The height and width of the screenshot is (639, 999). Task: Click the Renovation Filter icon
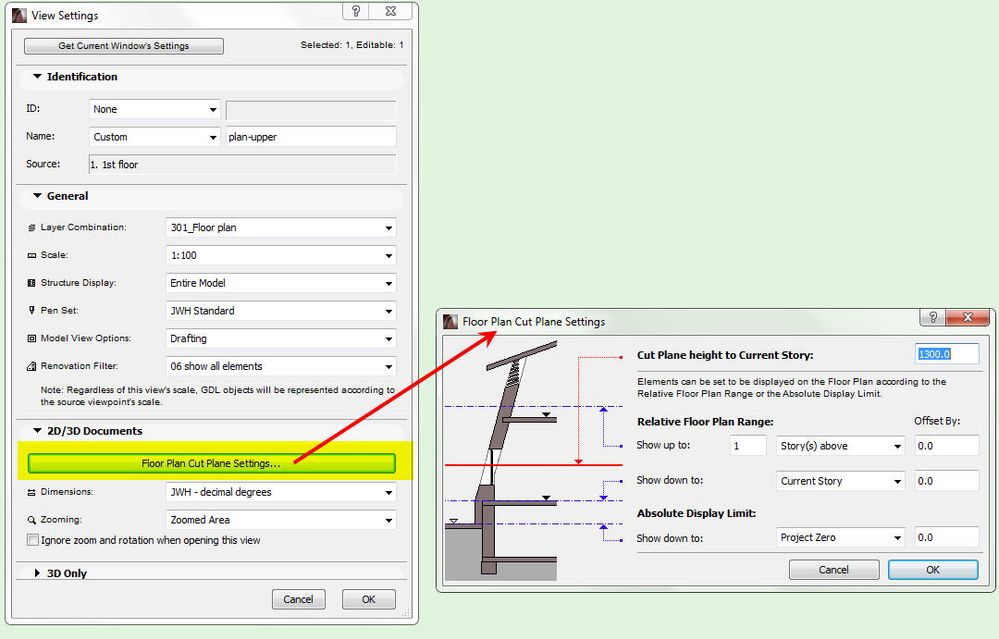point(31,366)
